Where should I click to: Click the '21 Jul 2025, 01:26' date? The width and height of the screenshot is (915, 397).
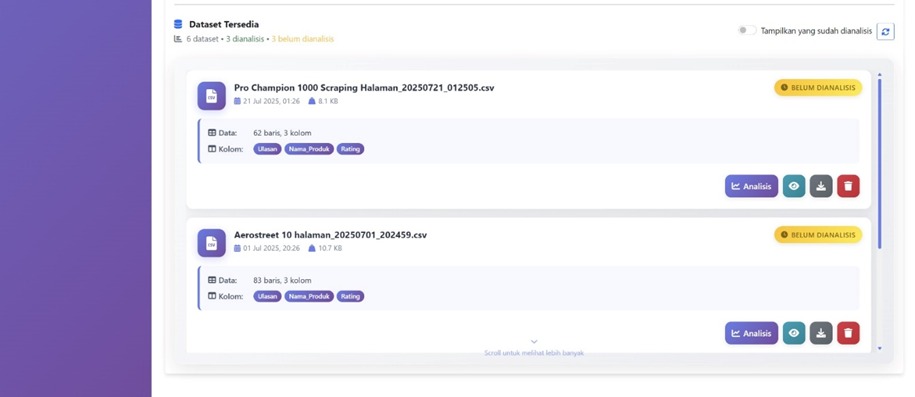tap(271, 101)
